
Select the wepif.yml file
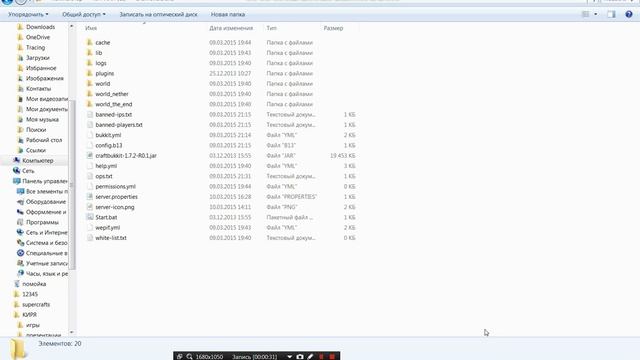(x=107, y=228)
